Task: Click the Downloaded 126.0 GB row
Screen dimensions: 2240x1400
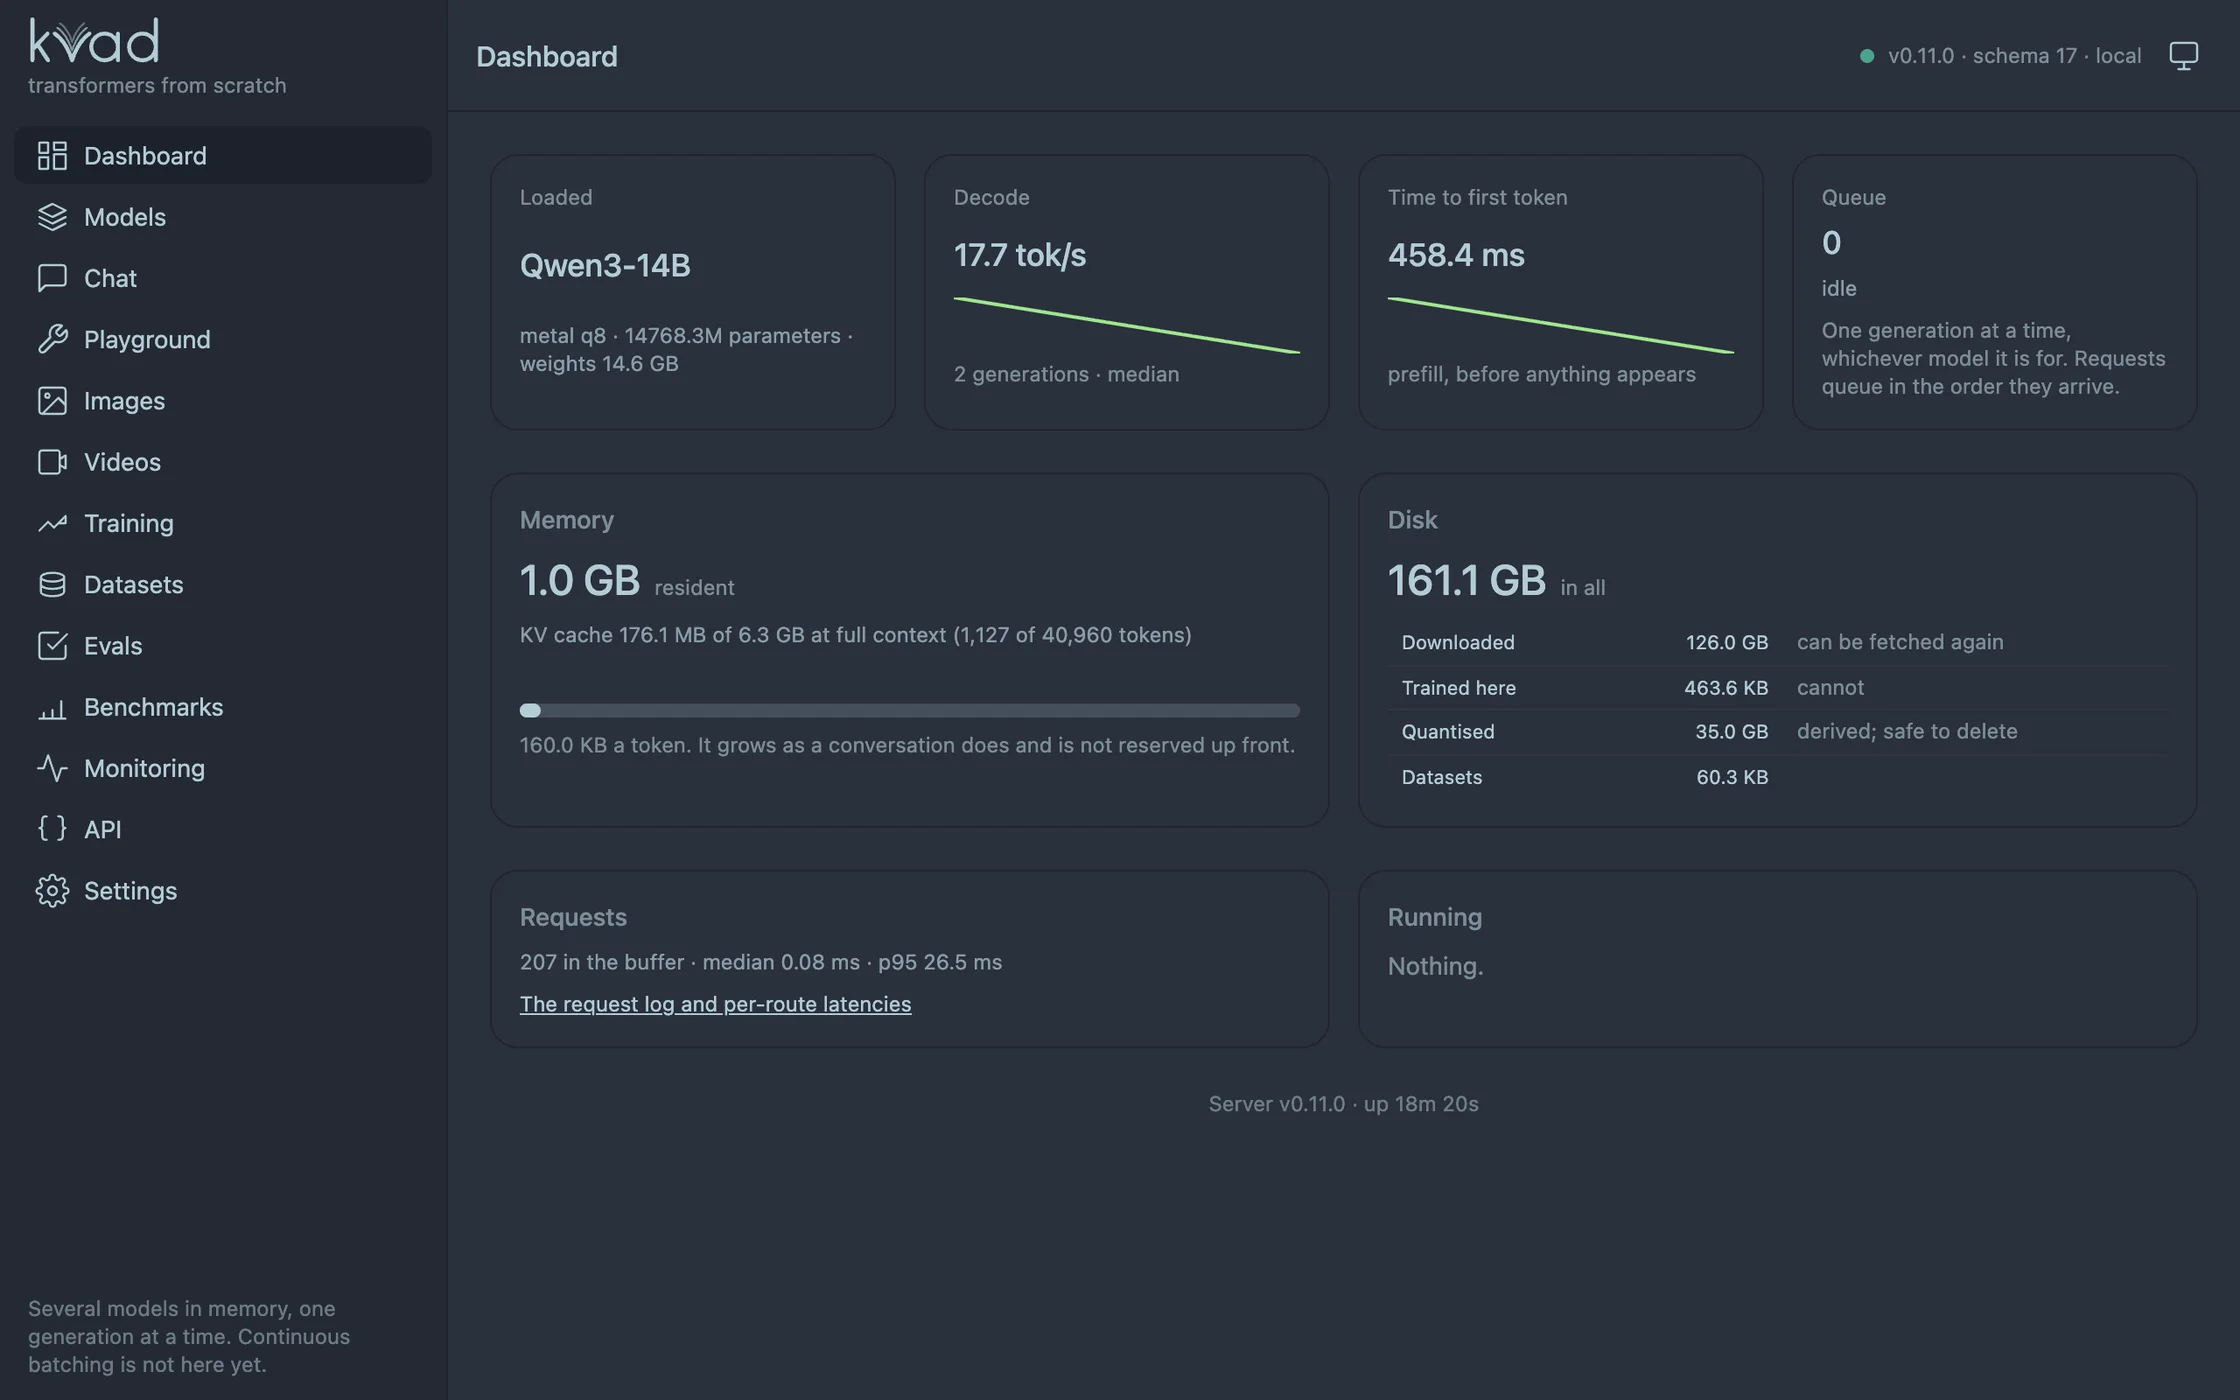Action: [x=1777, y=642]
